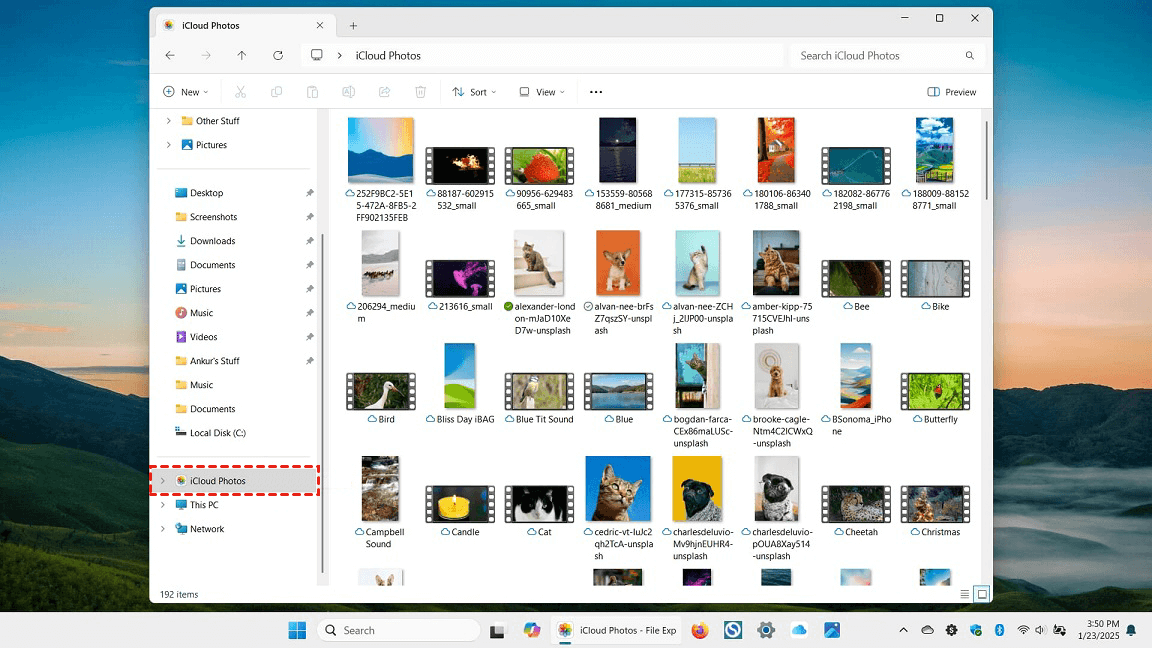Screen dimensions: 1152x648
Task: Click the Refresh icon in navigation bar
Action: pos(278,56)
